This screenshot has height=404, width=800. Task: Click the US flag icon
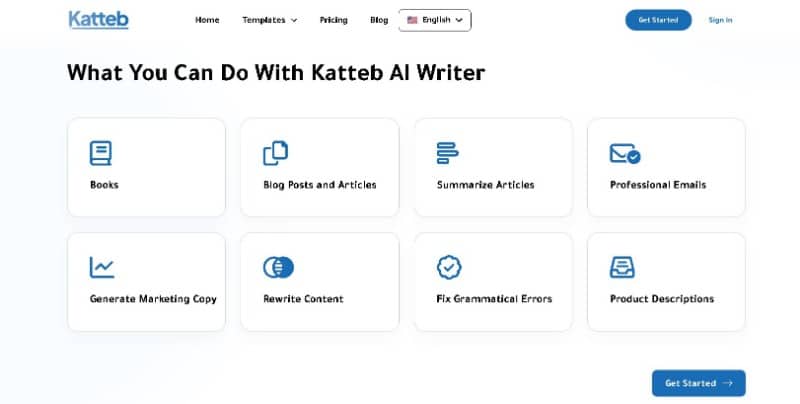412,20
